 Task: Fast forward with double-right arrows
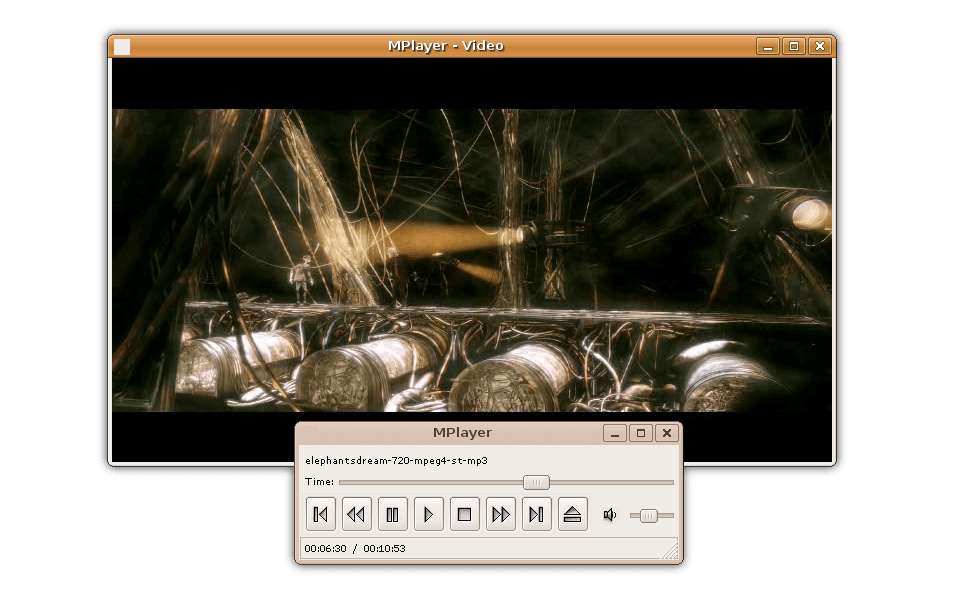501,514
